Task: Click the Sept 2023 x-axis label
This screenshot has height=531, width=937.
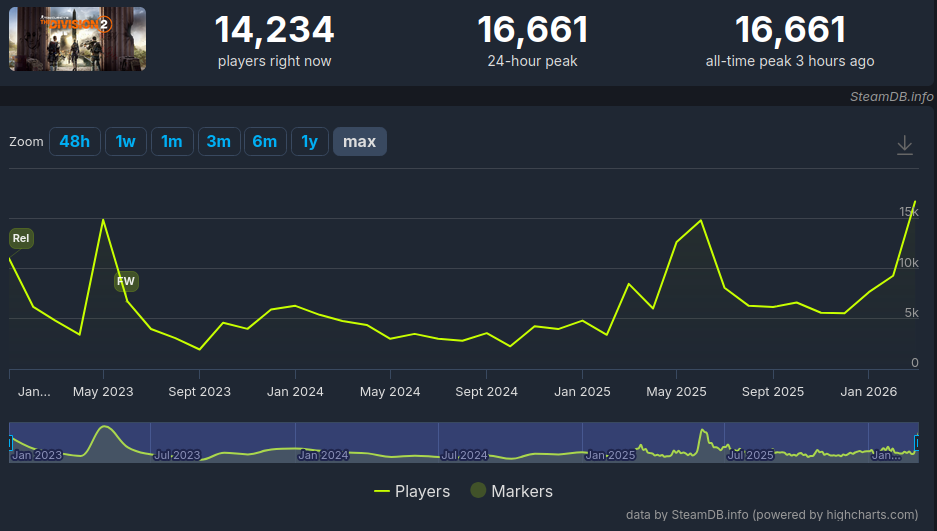Action: 200,392
